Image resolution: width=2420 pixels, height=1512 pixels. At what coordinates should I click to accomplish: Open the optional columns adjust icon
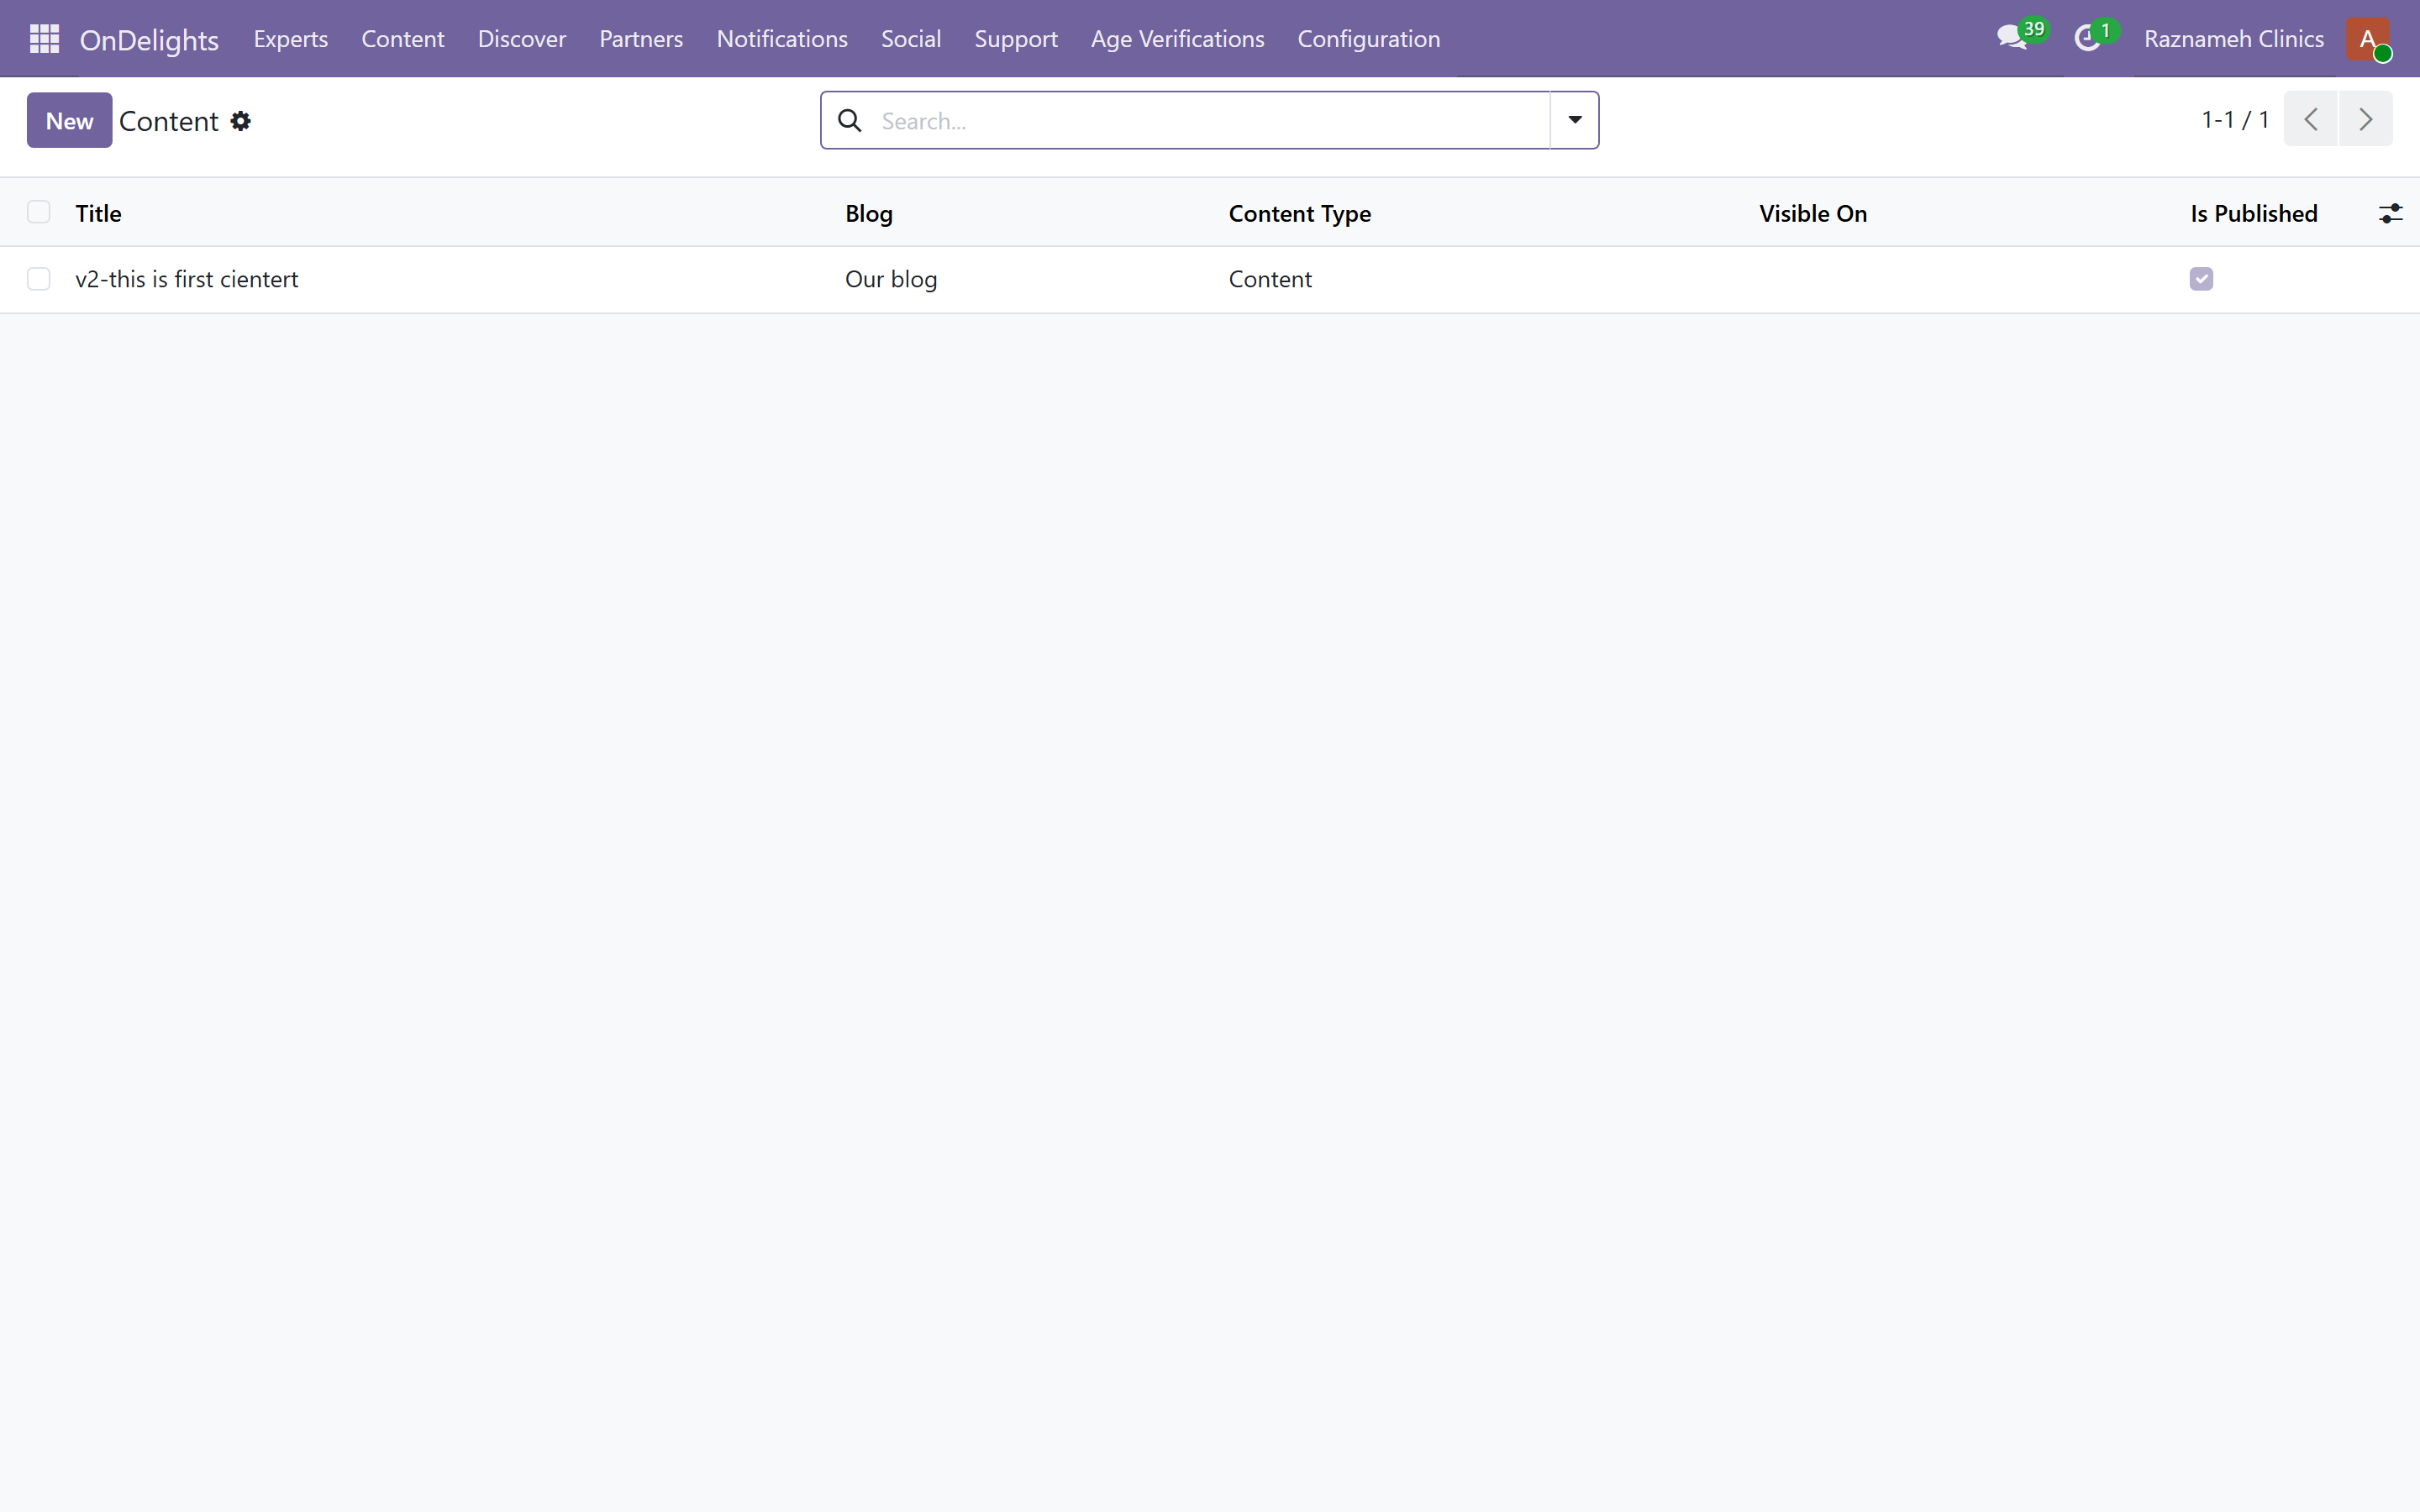(2390, 213)
